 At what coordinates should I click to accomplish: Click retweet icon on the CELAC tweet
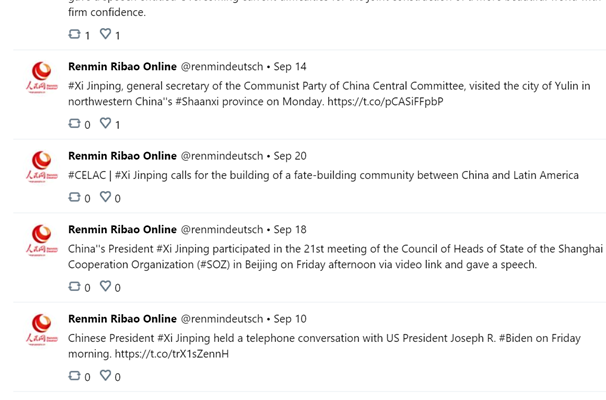(x=74, y=197)
